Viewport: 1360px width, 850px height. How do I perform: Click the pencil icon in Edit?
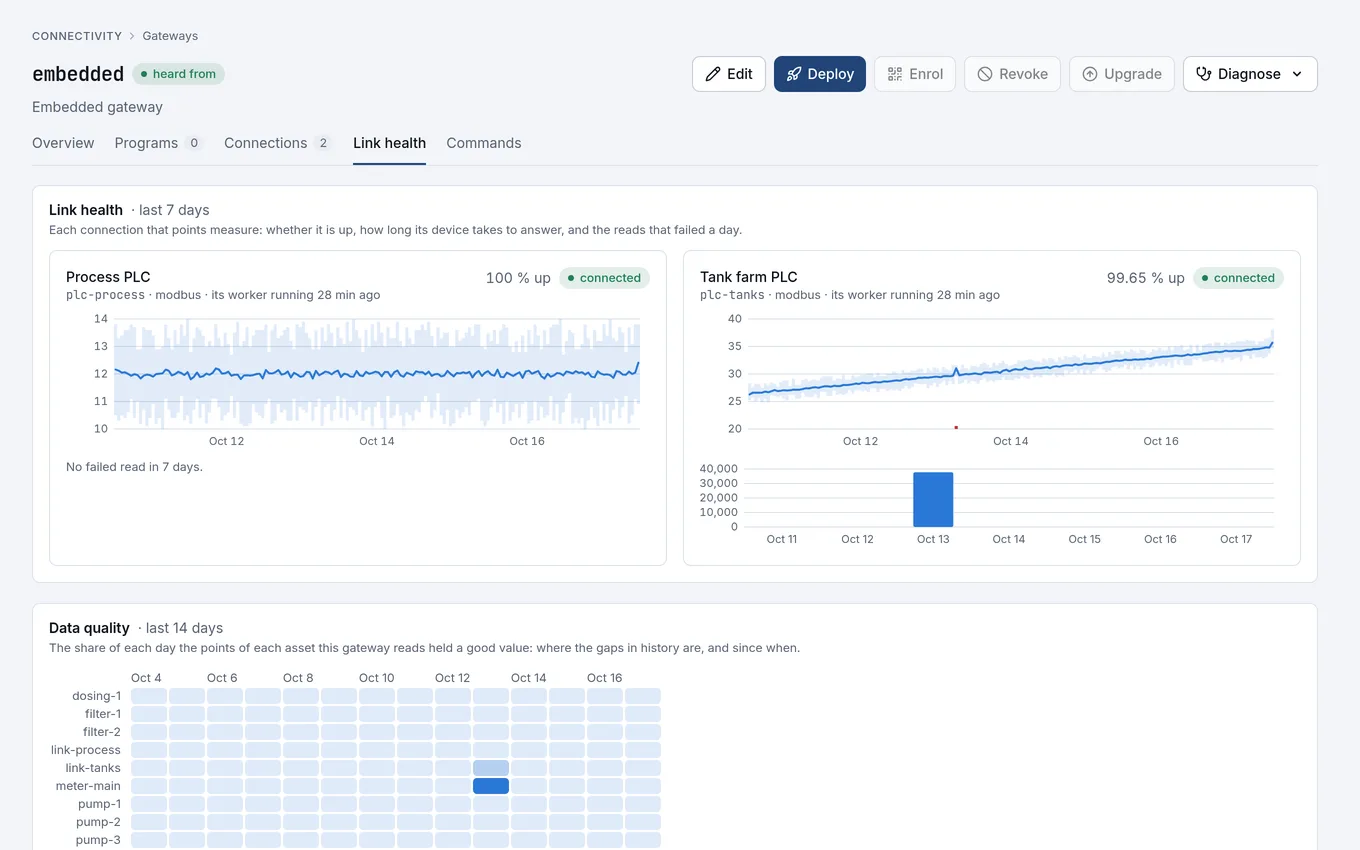click(713, 74)
